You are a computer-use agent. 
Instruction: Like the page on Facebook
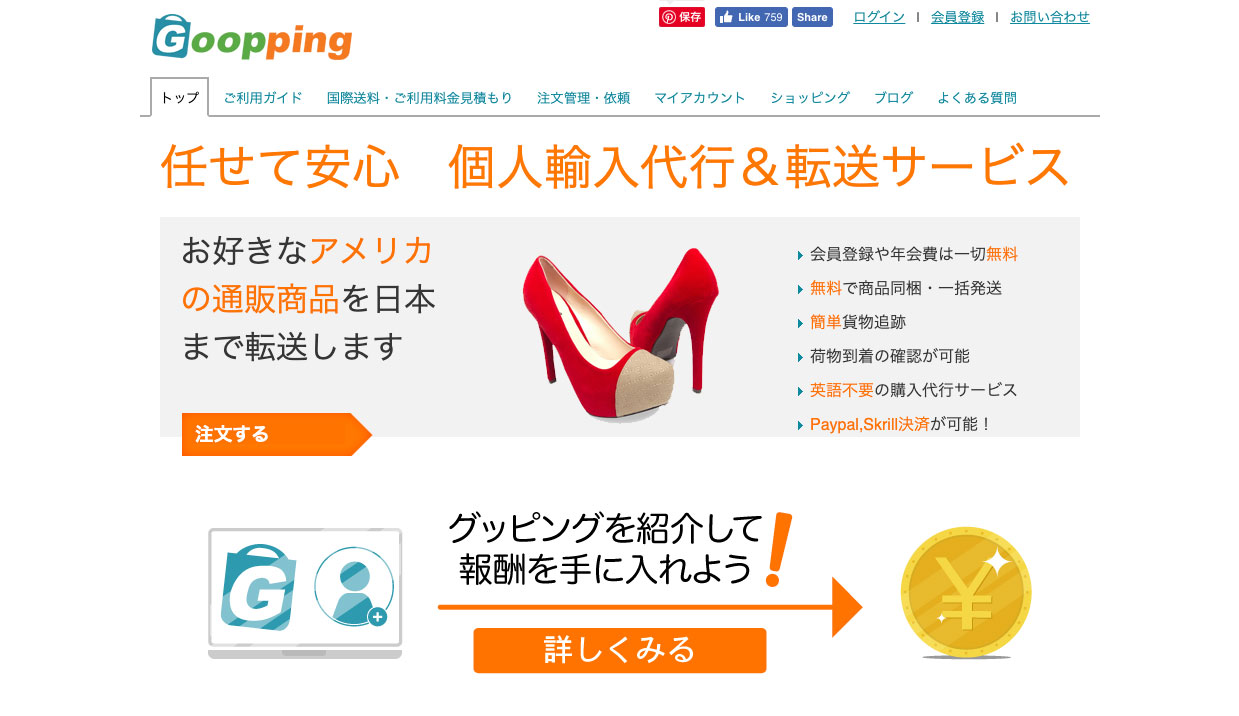coord(751,17)
